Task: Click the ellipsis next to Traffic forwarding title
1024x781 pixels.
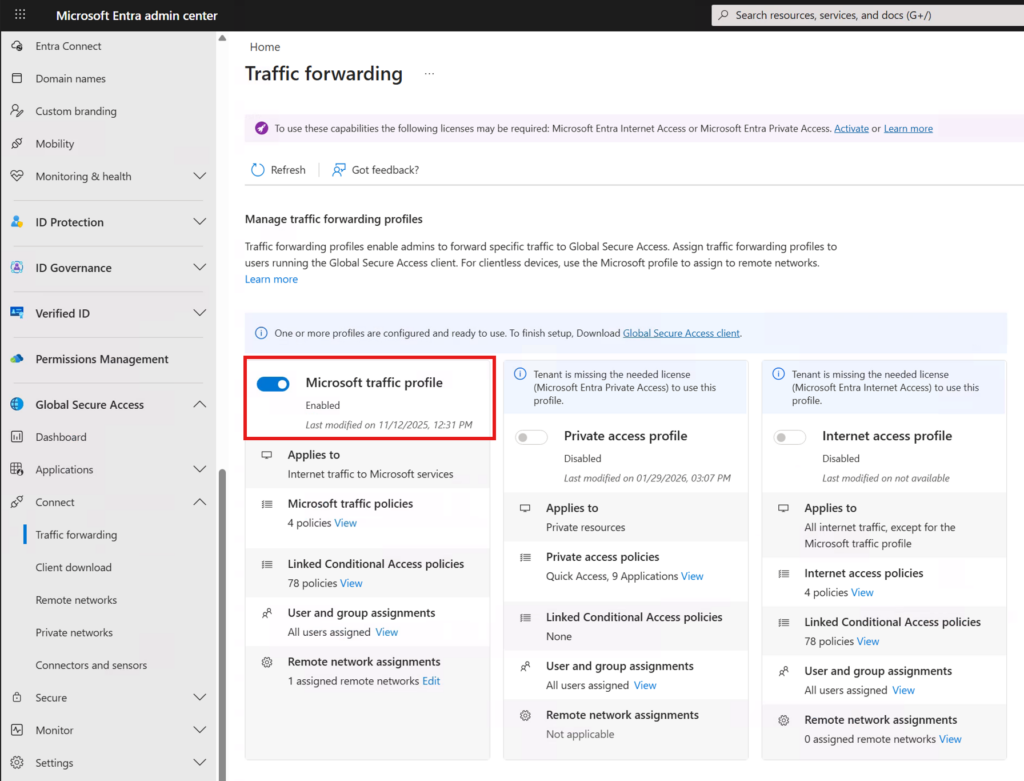Action: point(429,74)
